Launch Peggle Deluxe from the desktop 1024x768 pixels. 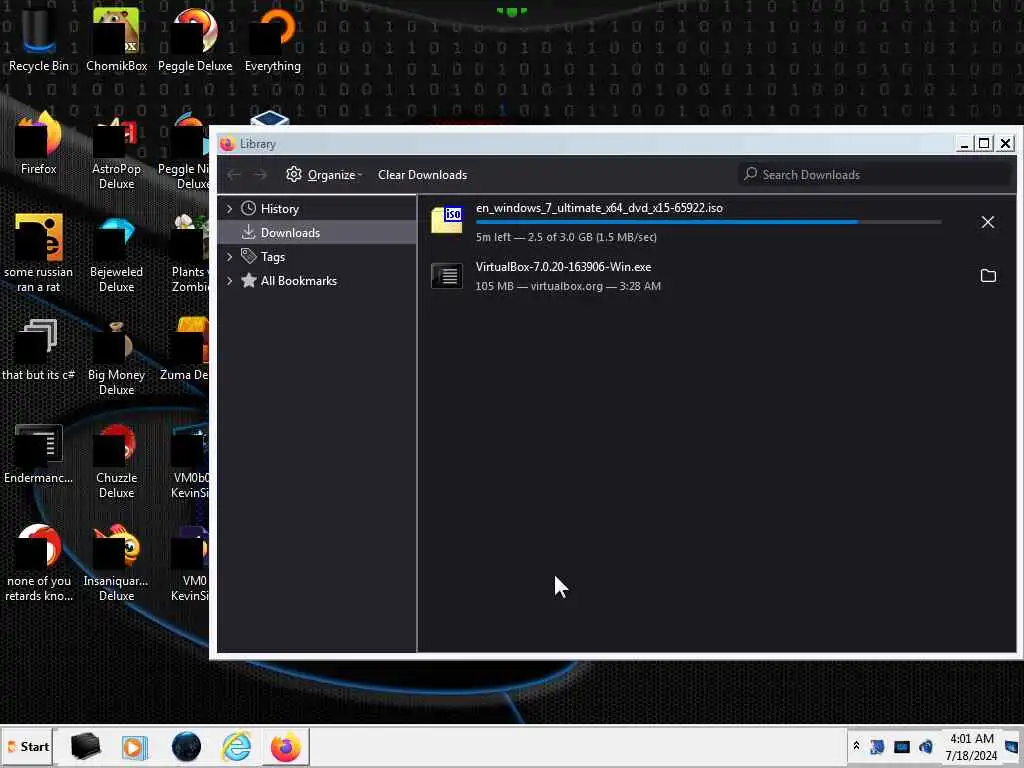195,39
